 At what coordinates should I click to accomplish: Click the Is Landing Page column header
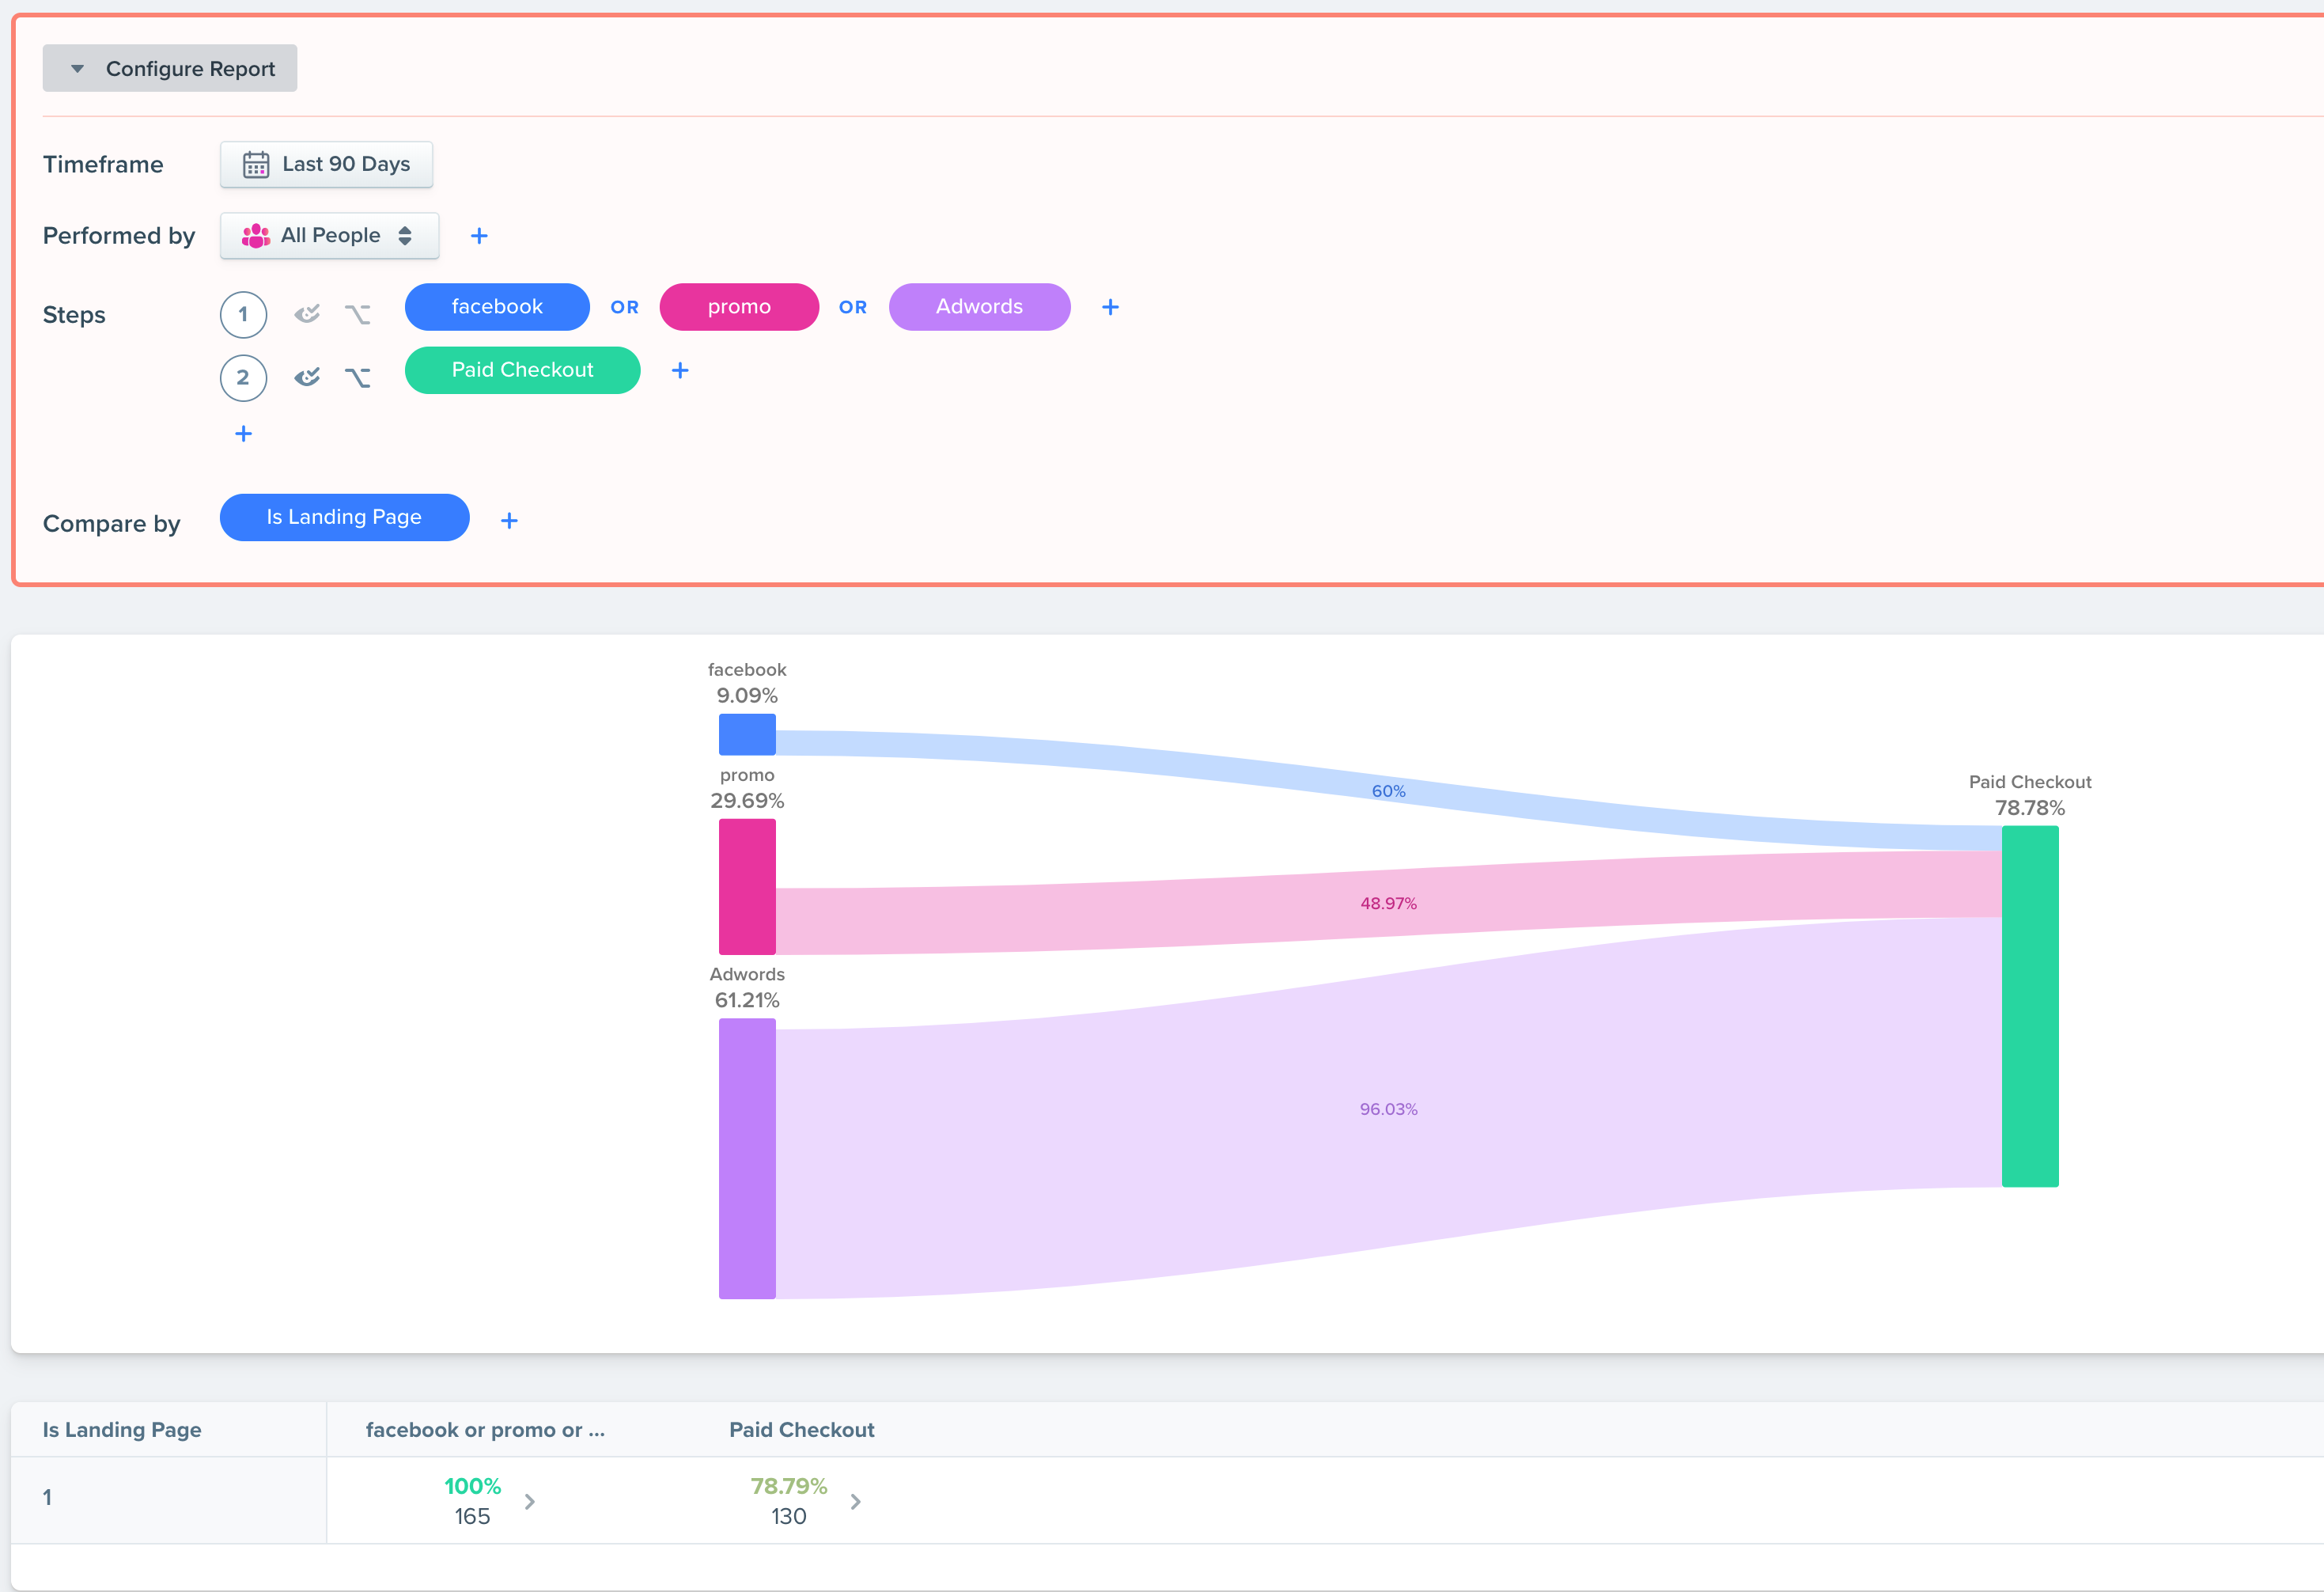tap(122, 1430)
